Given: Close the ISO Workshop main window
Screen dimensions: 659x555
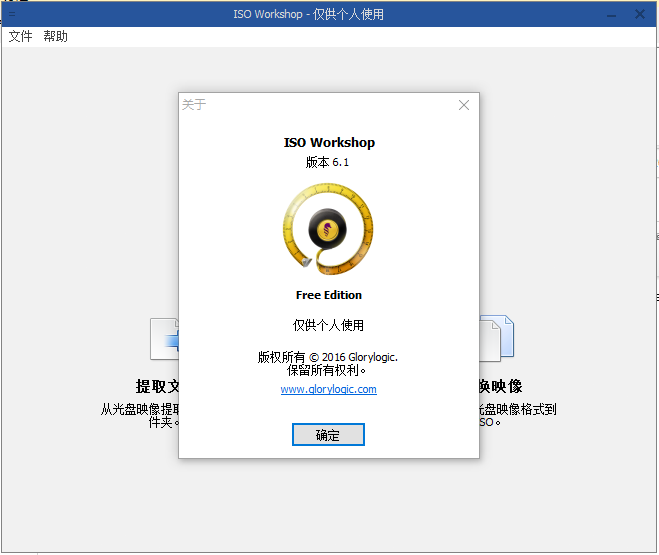Looking at the screenshot, I should (x=640, y=14).
